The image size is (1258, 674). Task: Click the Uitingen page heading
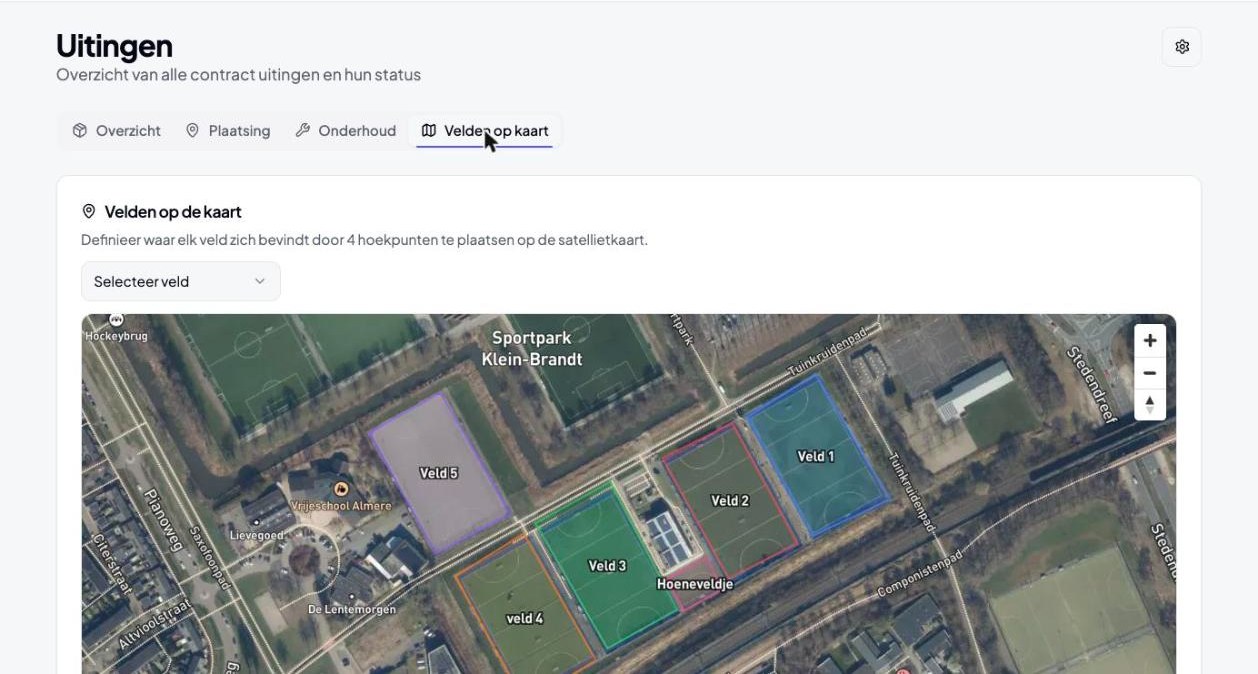tap(114, 46)
